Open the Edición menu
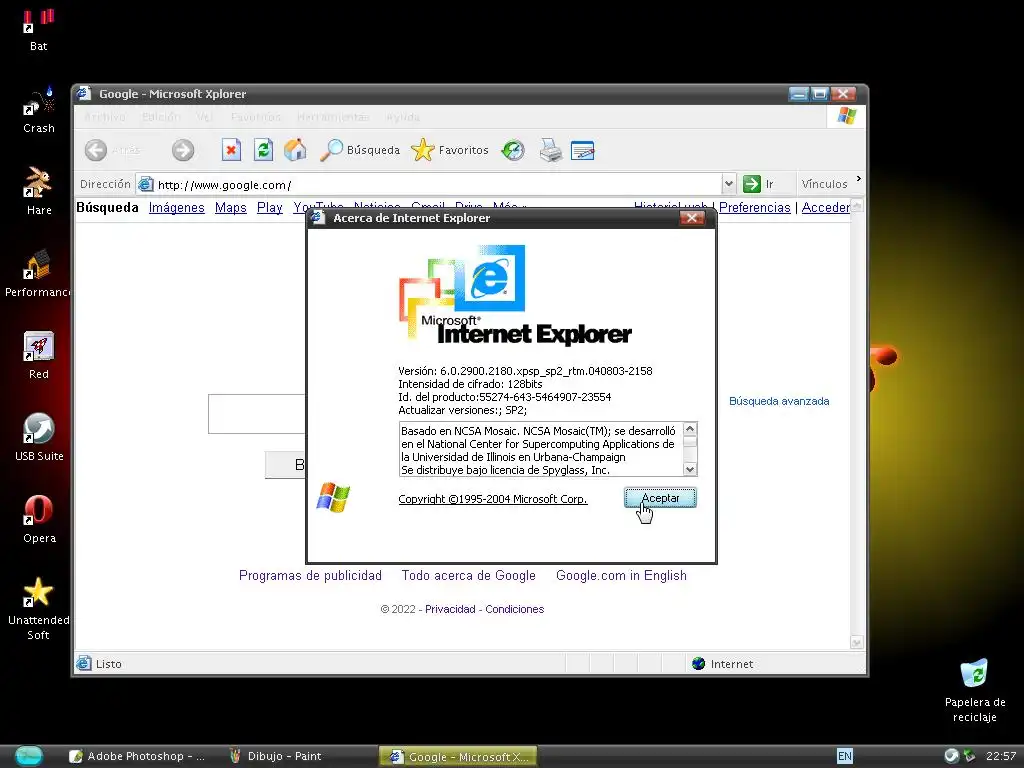The height and width of the screenshot is (768, 1024). pos(161,117)
